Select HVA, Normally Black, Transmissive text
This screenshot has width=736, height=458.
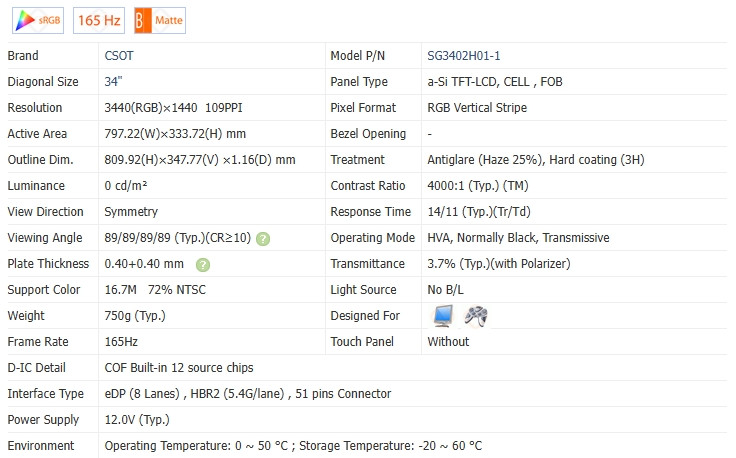click(518, 238)
